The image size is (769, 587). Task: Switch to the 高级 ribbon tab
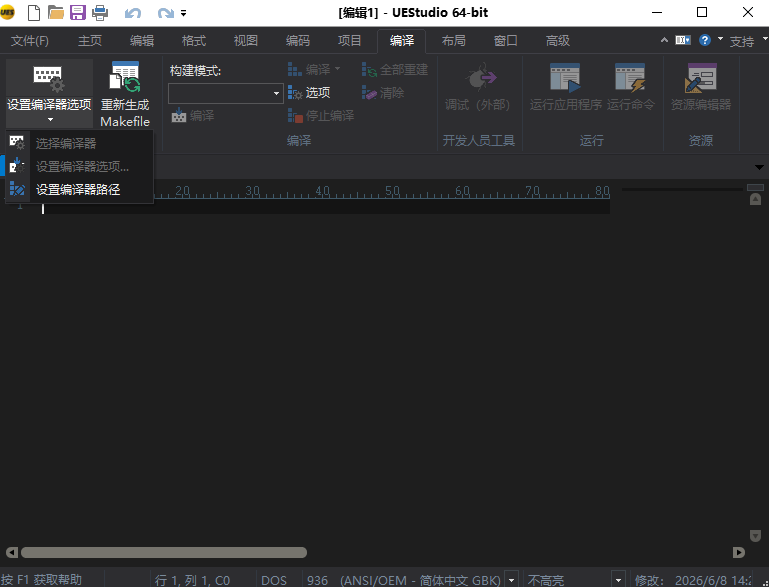558,41
